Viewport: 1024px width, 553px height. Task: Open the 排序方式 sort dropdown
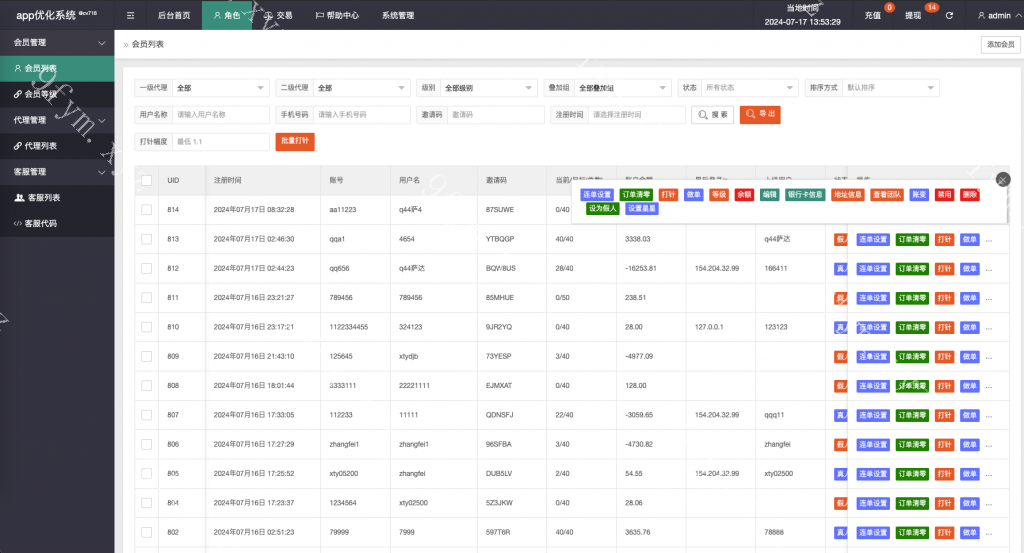[x=891, y=87]
